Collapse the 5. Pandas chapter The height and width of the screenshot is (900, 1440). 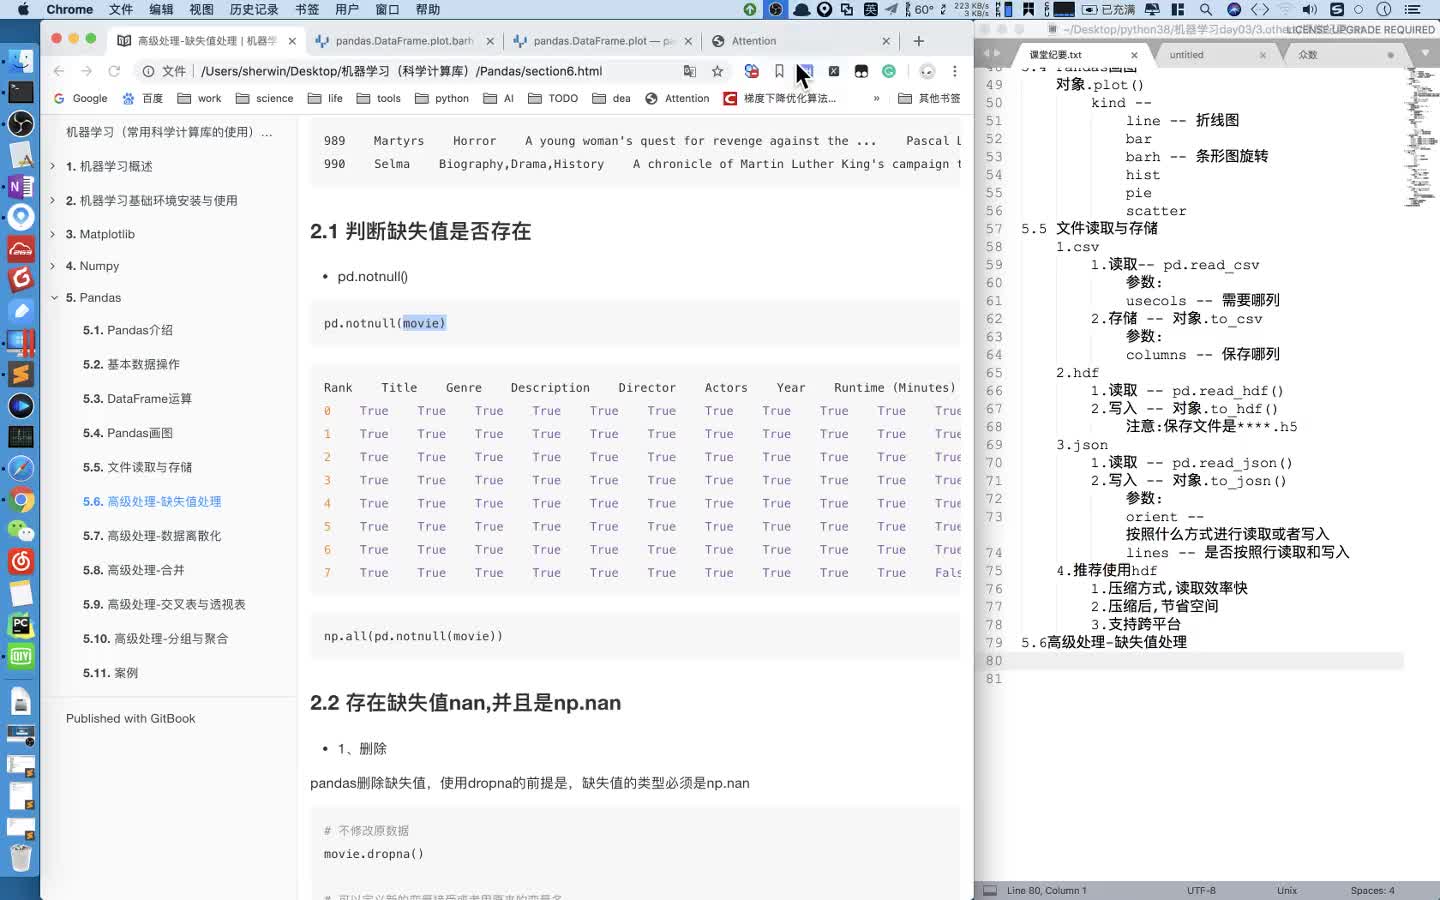tap(53, 298)
